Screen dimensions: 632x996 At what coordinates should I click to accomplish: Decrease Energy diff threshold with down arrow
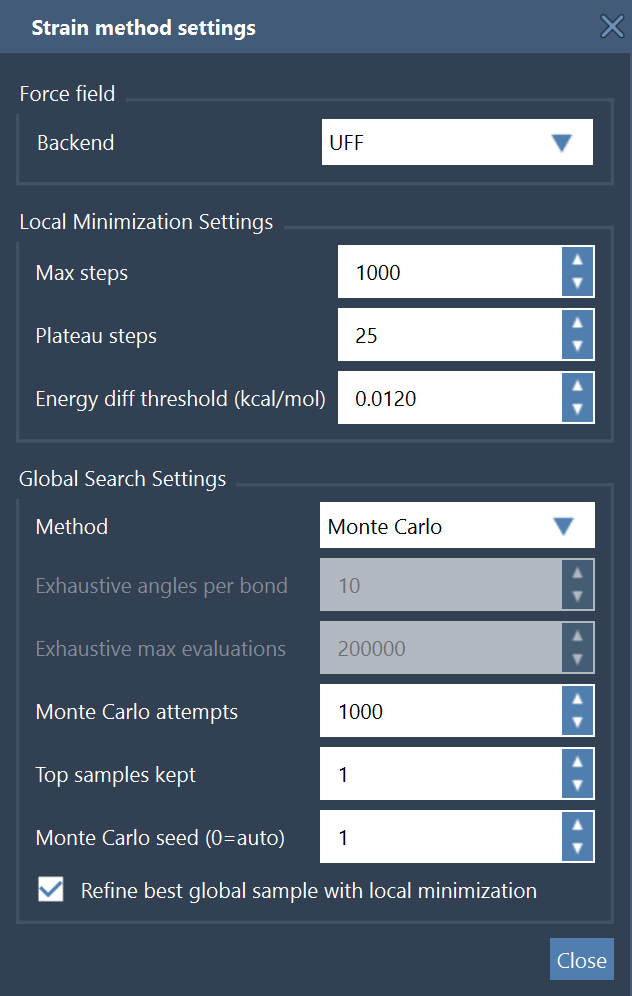(578, 409)
